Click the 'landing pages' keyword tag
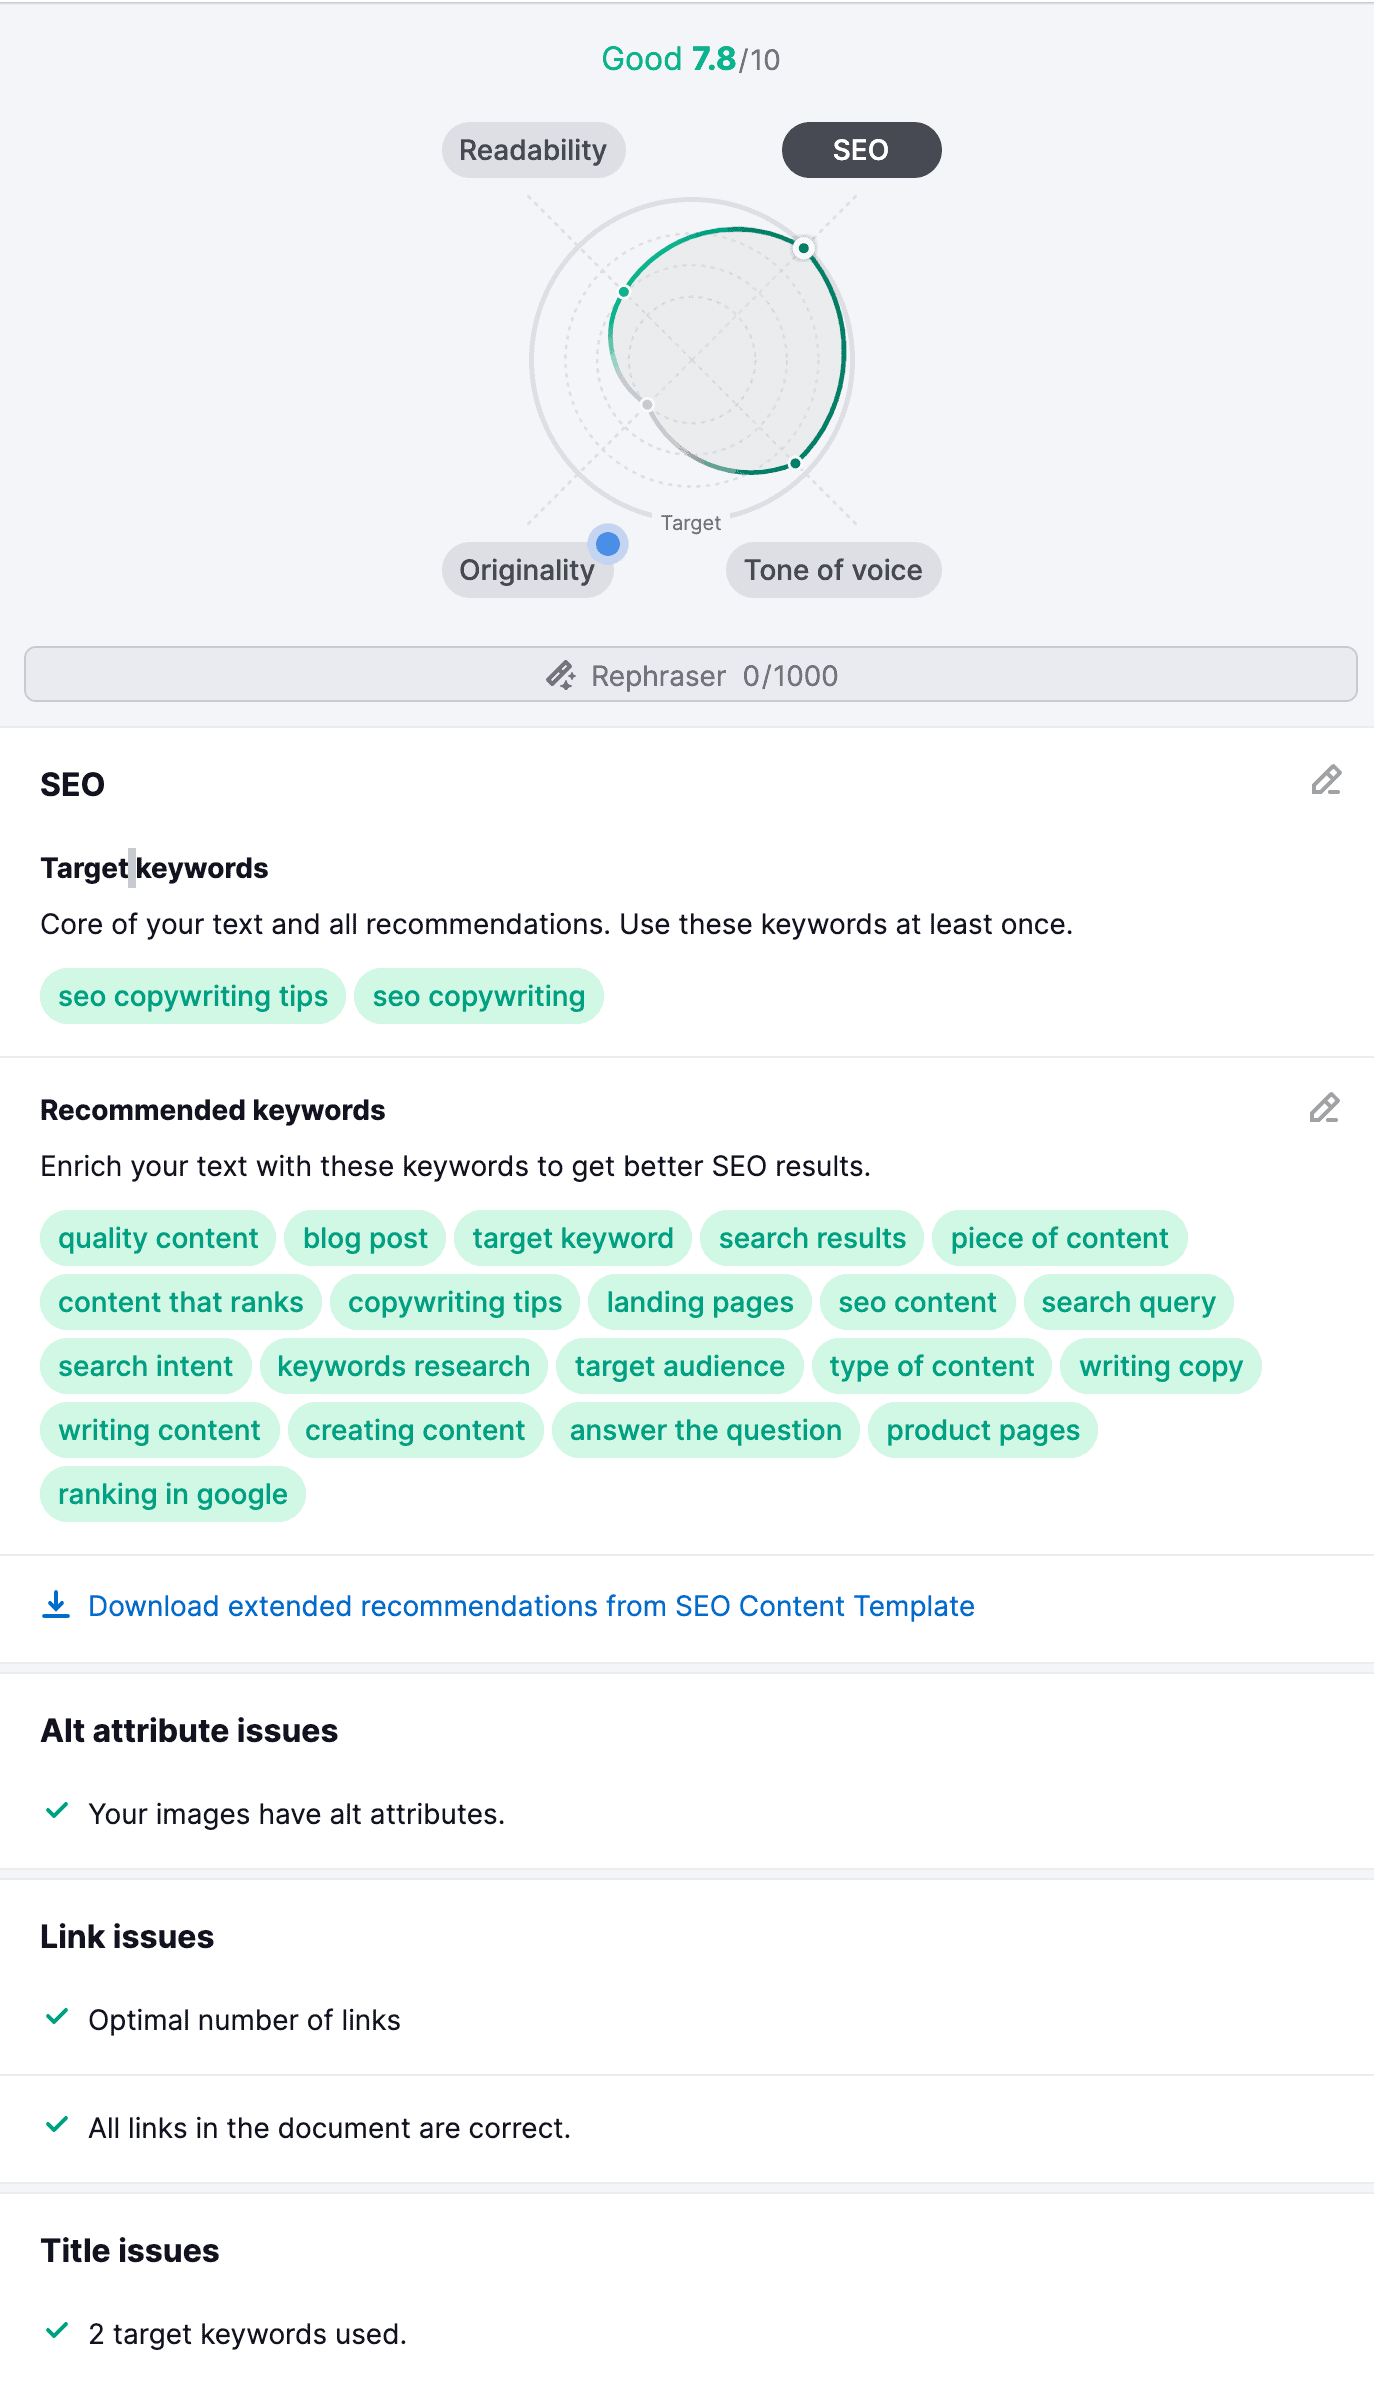This screenshot has width=1374, height=2387. [700, 1302]
